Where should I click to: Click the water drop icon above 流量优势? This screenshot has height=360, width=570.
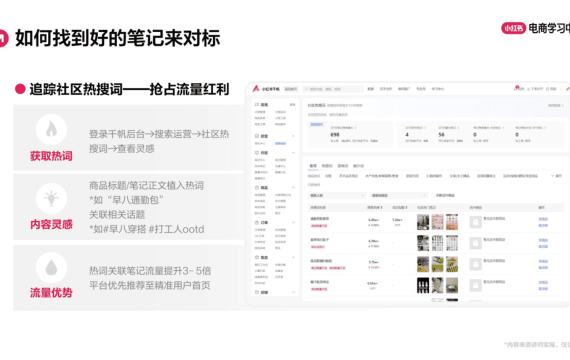click(51, 268)
